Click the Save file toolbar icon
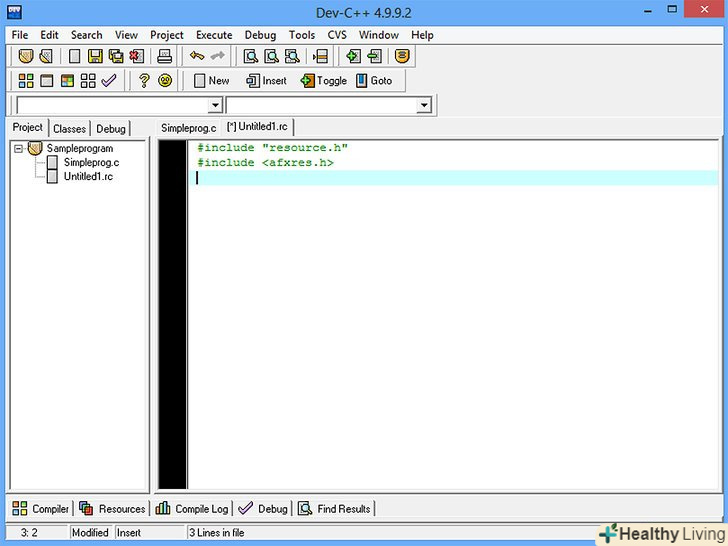 coord(95,56)
